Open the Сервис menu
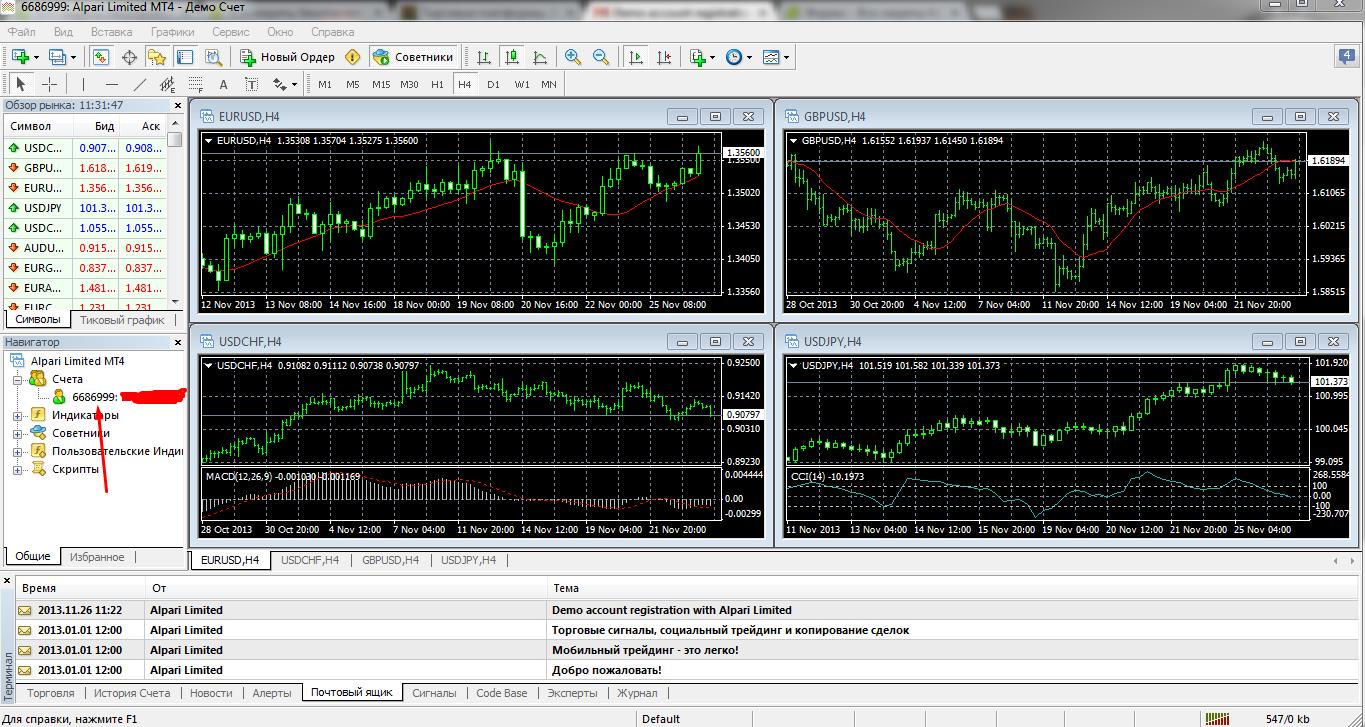Screen dimensions: 1365x727 [230, 31]
